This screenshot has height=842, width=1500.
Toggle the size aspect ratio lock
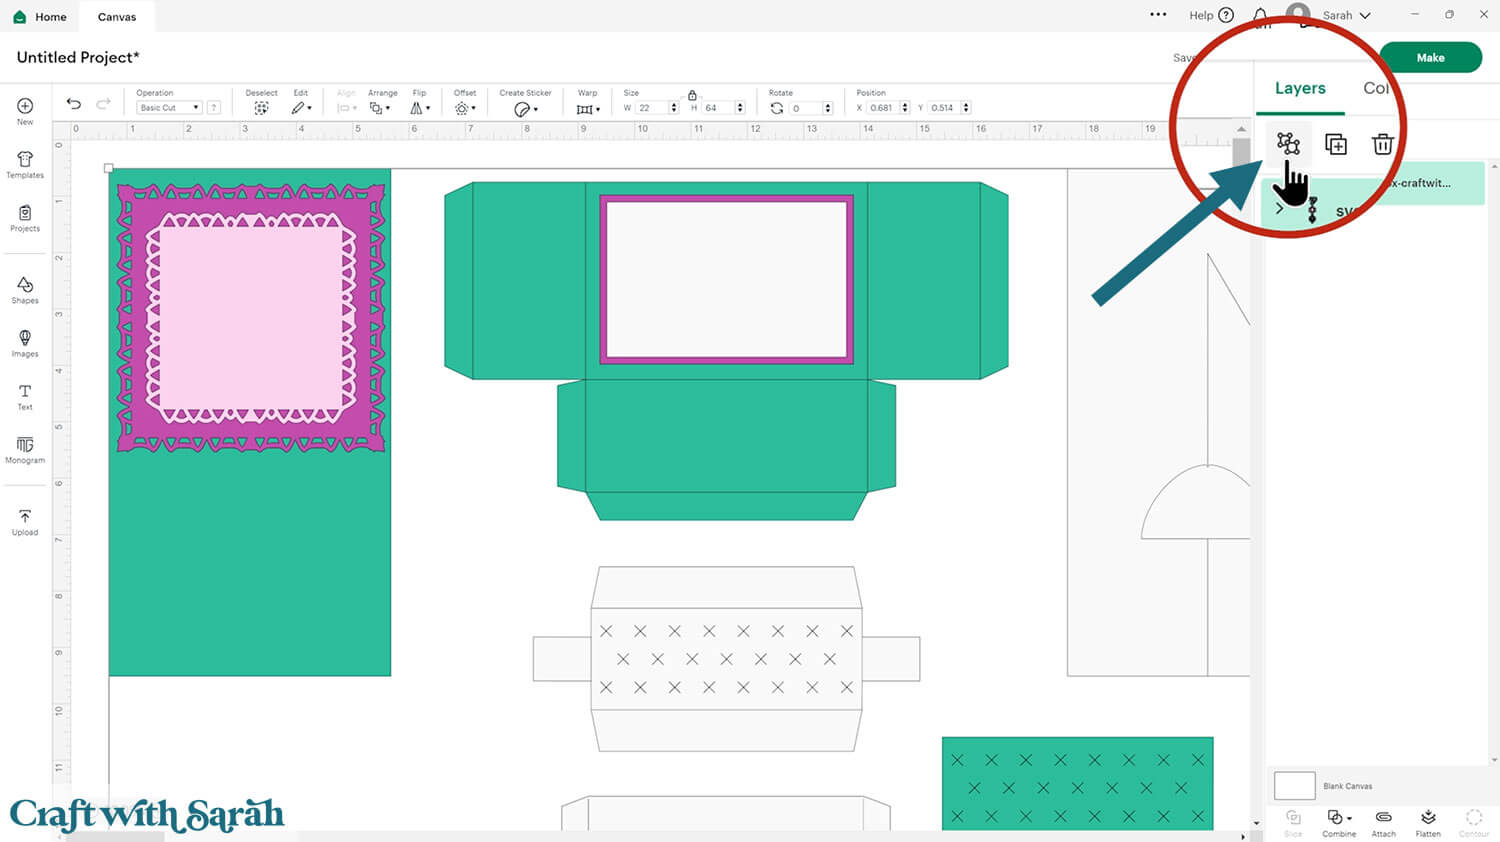(692, 95)
